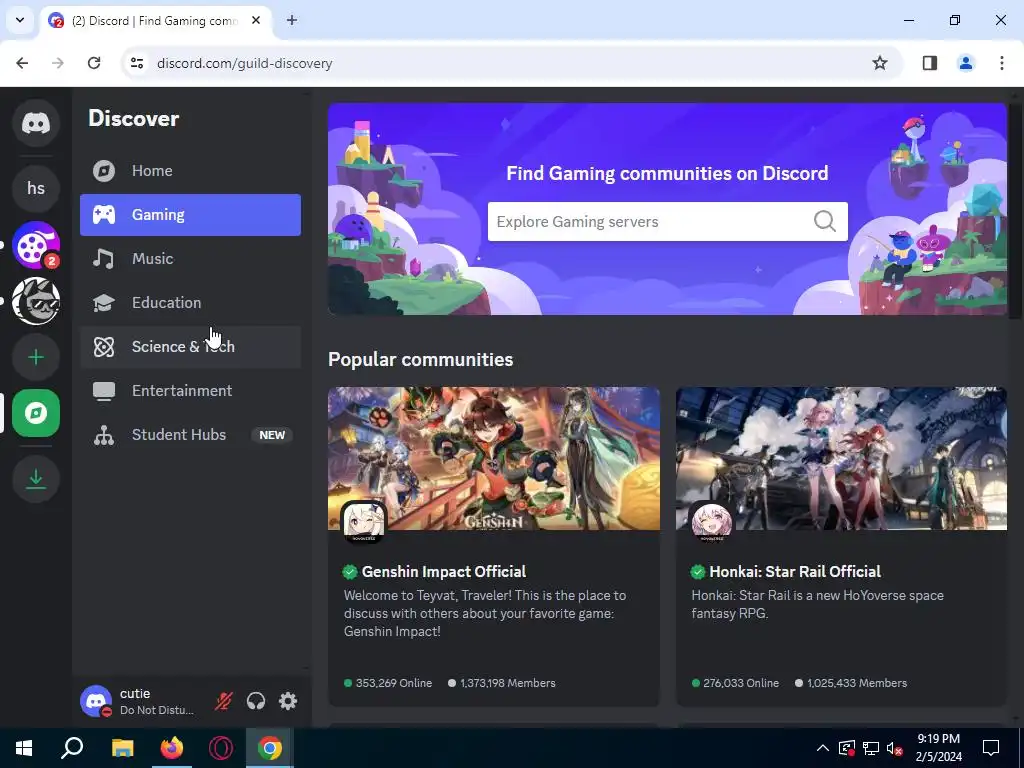This screenshot has height=768, width=1024.
Task: Click the Chrome profile avatar
Action: (x=965, y=63)
